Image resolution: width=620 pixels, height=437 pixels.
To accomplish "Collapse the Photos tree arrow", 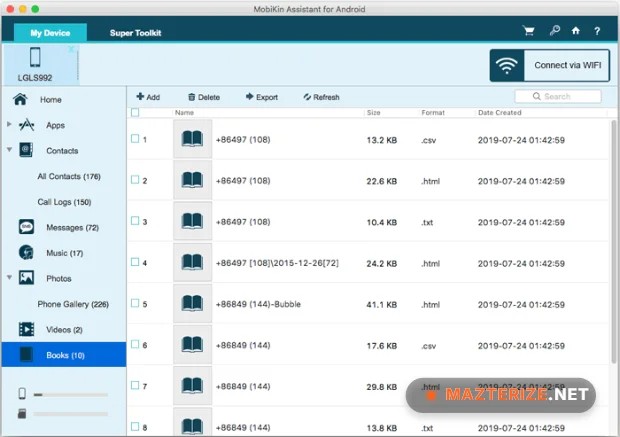I will (9, 277).
